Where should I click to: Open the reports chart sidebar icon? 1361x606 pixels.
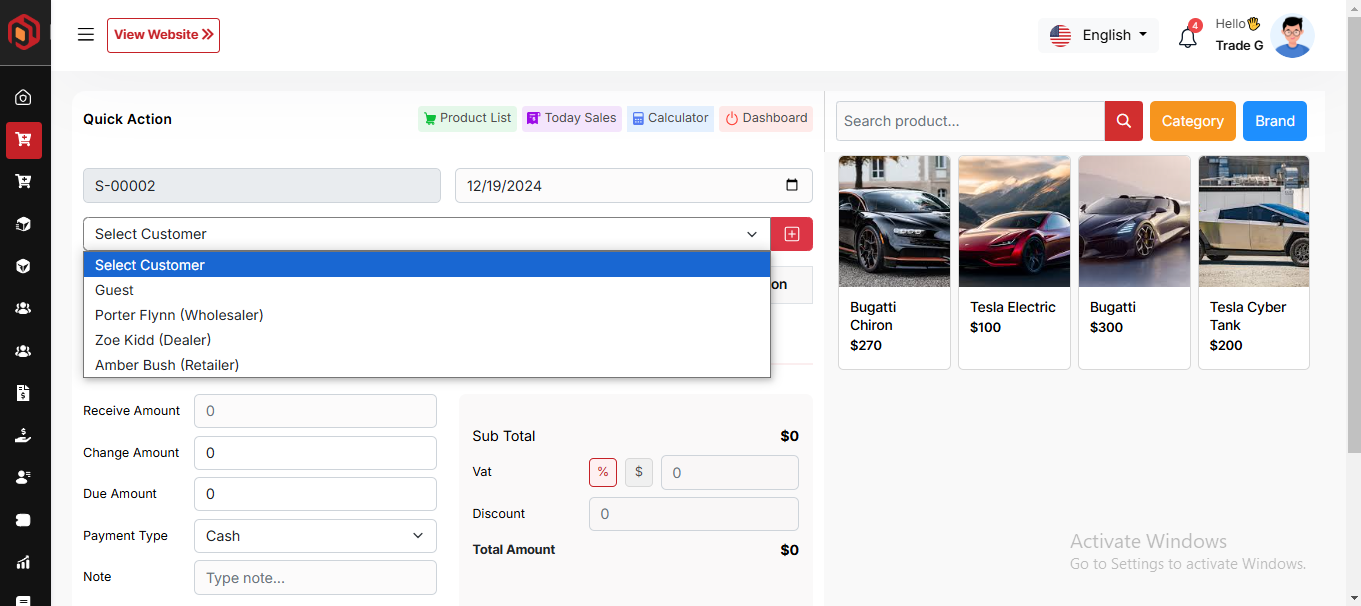point(23,562)
